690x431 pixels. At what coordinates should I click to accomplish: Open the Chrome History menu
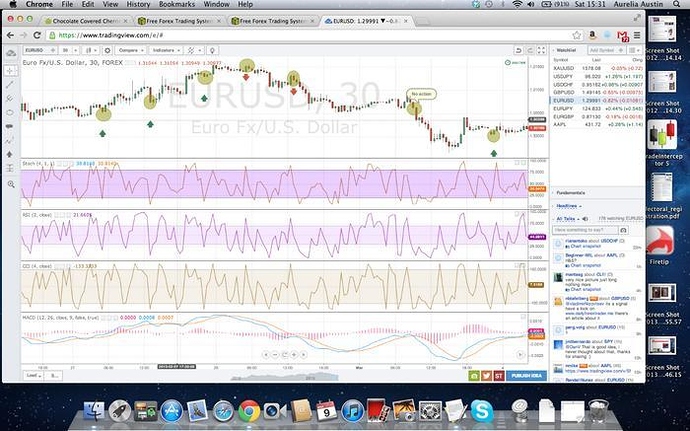138,4
